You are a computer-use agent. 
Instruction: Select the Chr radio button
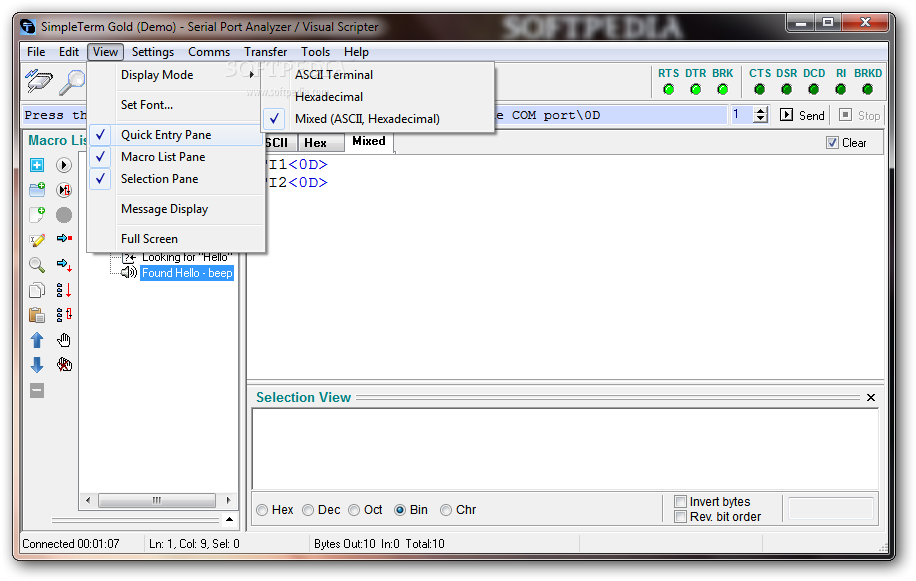(x=446, y=510)
